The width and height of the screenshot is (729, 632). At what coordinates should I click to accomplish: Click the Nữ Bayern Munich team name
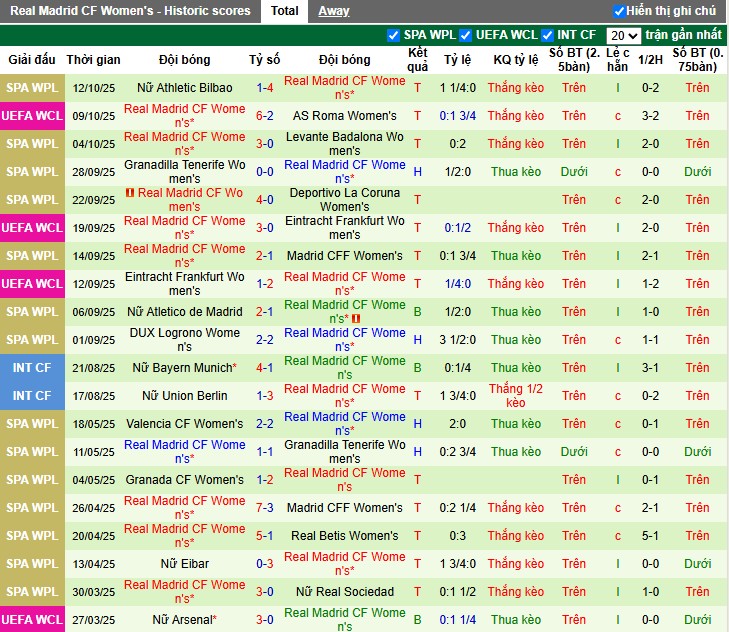pos(184,368)
